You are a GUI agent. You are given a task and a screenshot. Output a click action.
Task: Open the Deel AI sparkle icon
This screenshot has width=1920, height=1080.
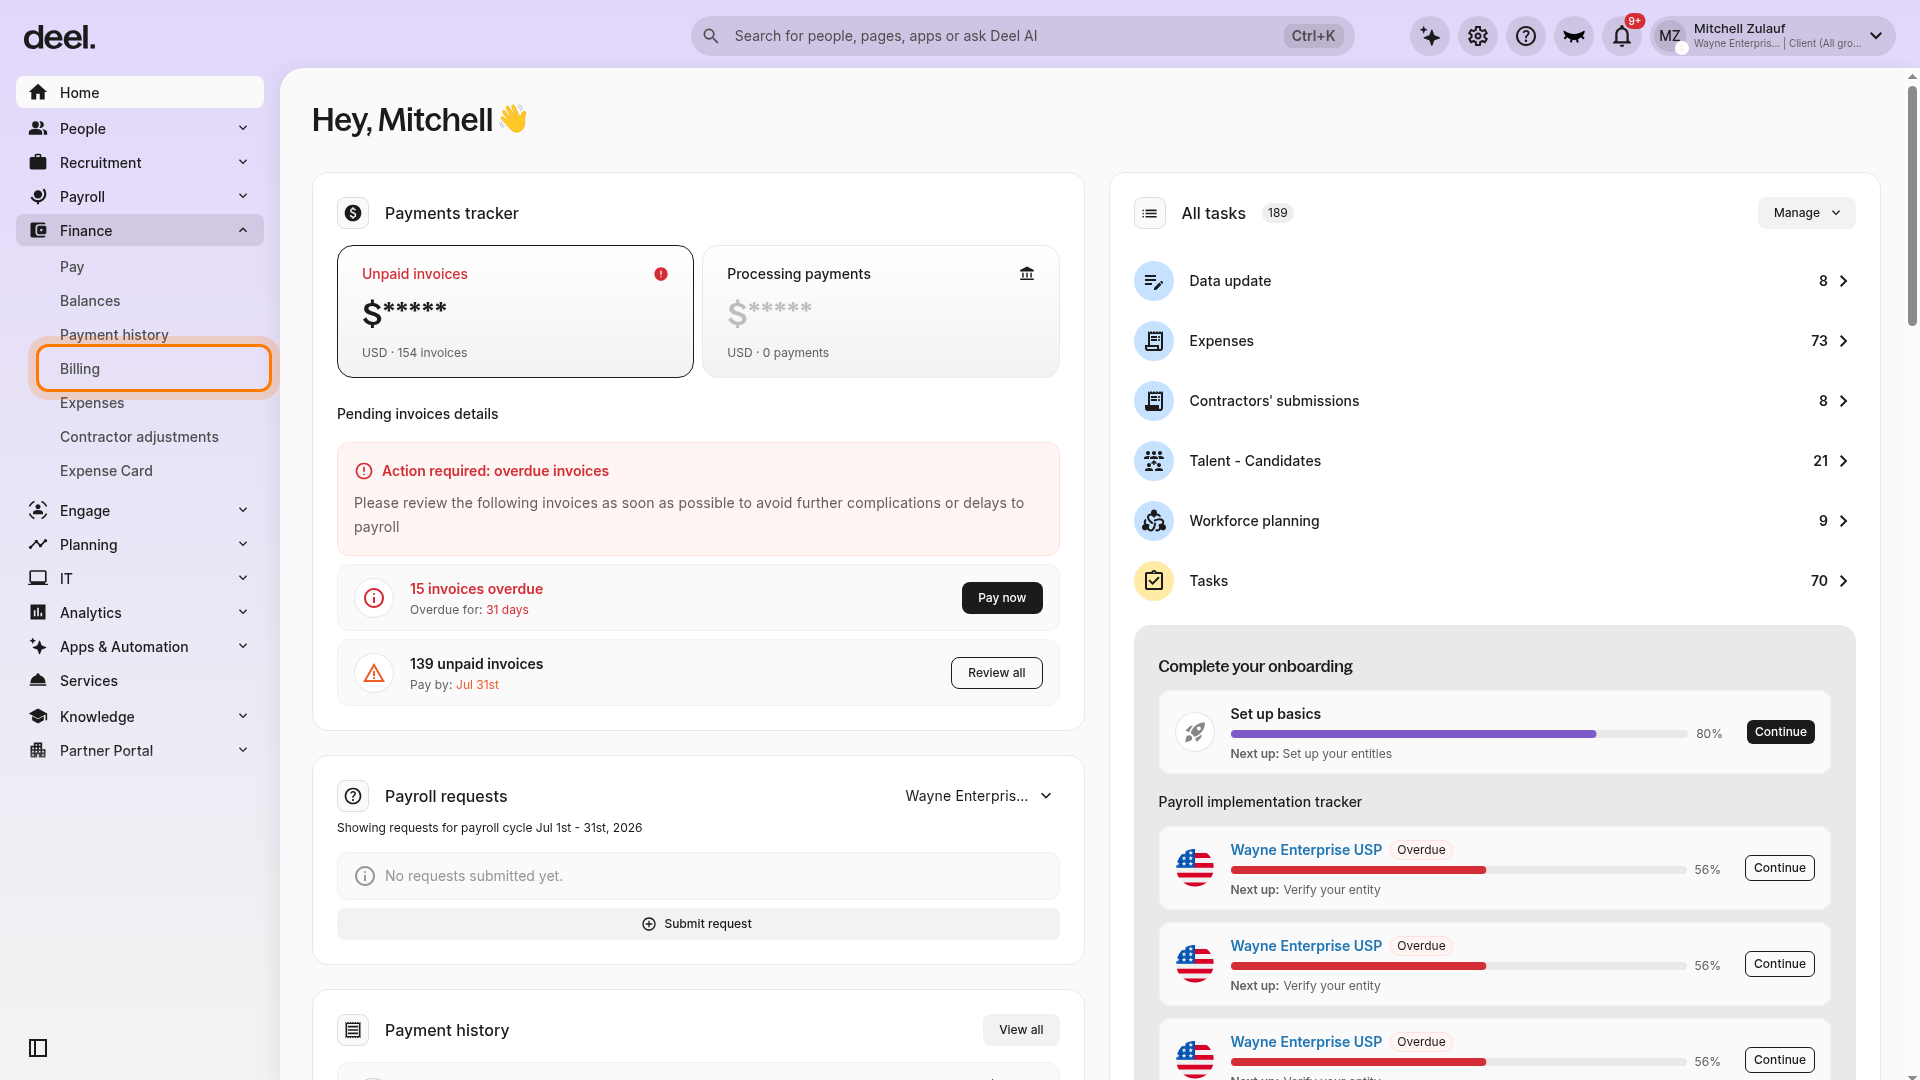click(x=1430, y=36)
